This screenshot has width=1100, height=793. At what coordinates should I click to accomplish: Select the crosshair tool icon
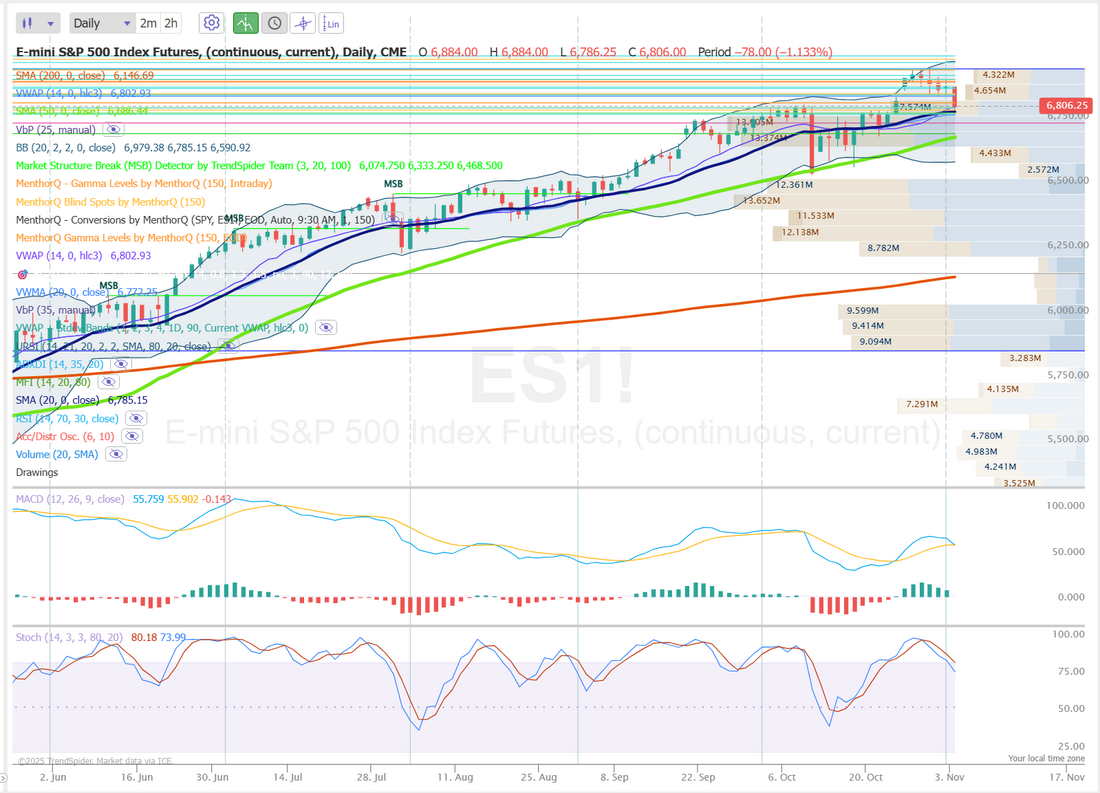303,23
